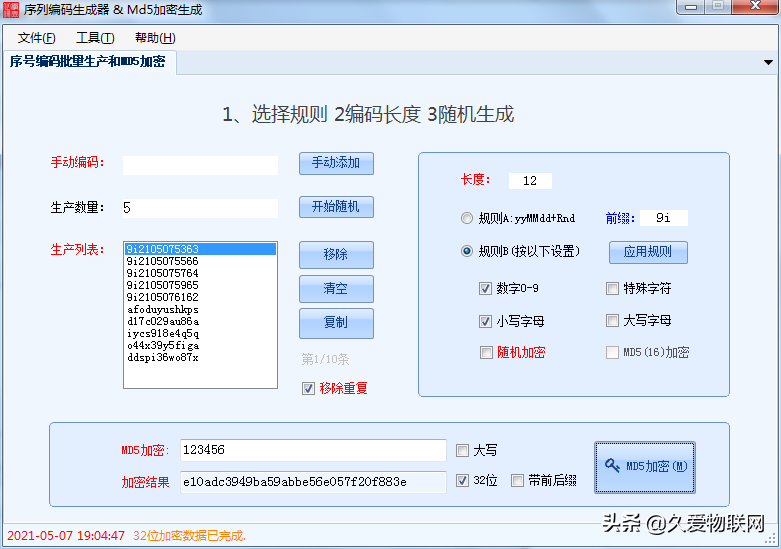Open the 帮助(H) menu
The width and height of the screenshot is (781, 549).
155,38
